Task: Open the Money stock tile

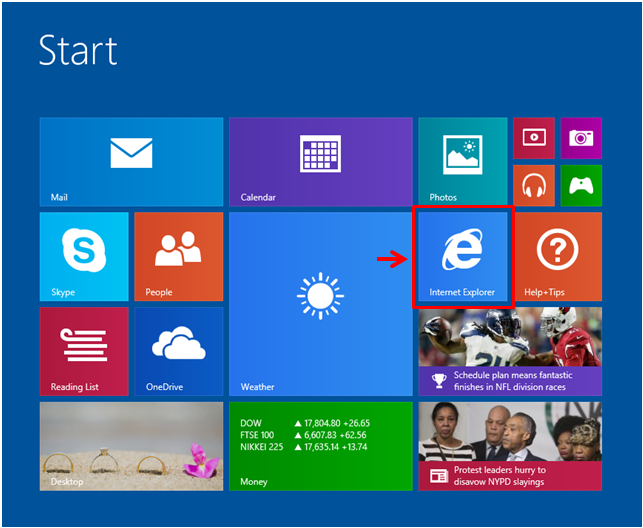Action: tap(321, 446)
